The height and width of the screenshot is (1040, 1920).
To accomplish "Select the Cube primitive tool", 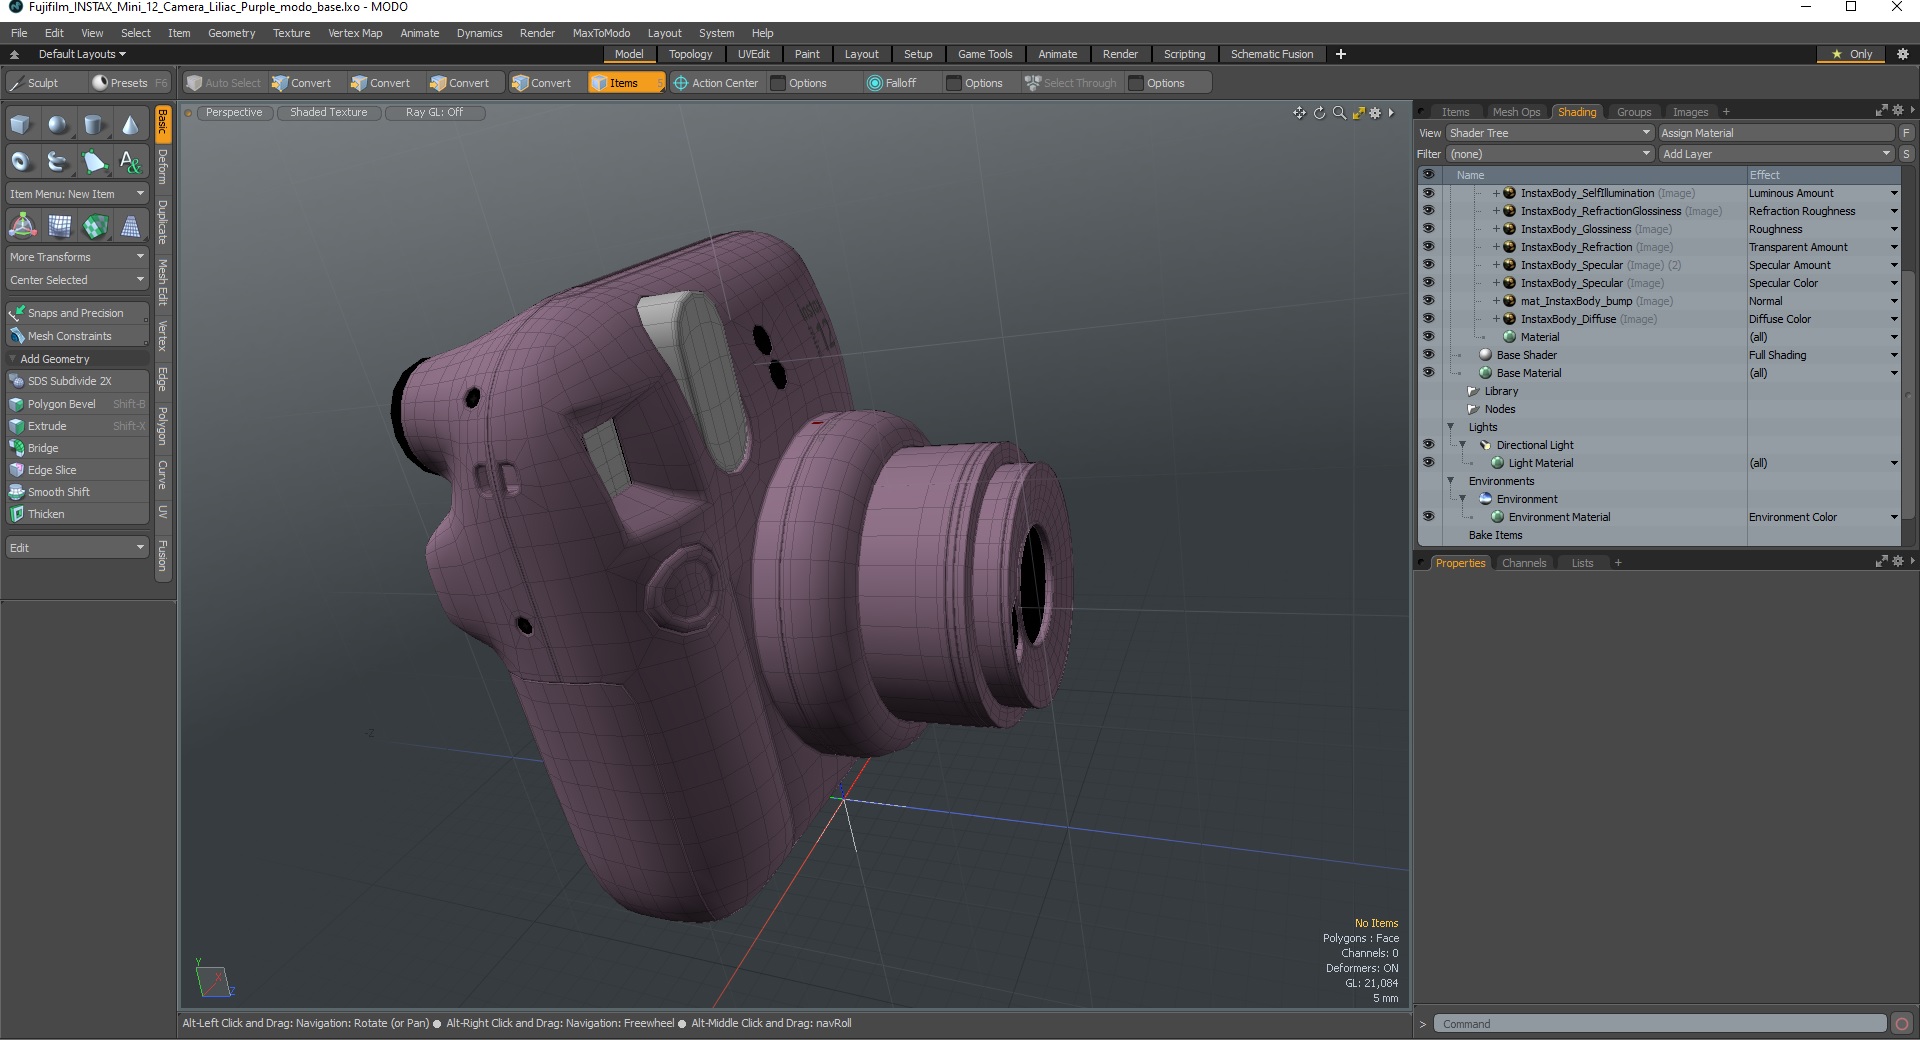I will pos(21,125).
